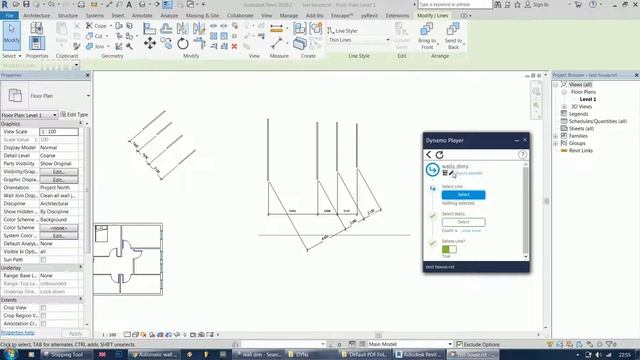Select the Offset tool in Modify panel
This screenshot has width=640, height=360.
click(x=166, y=29)
